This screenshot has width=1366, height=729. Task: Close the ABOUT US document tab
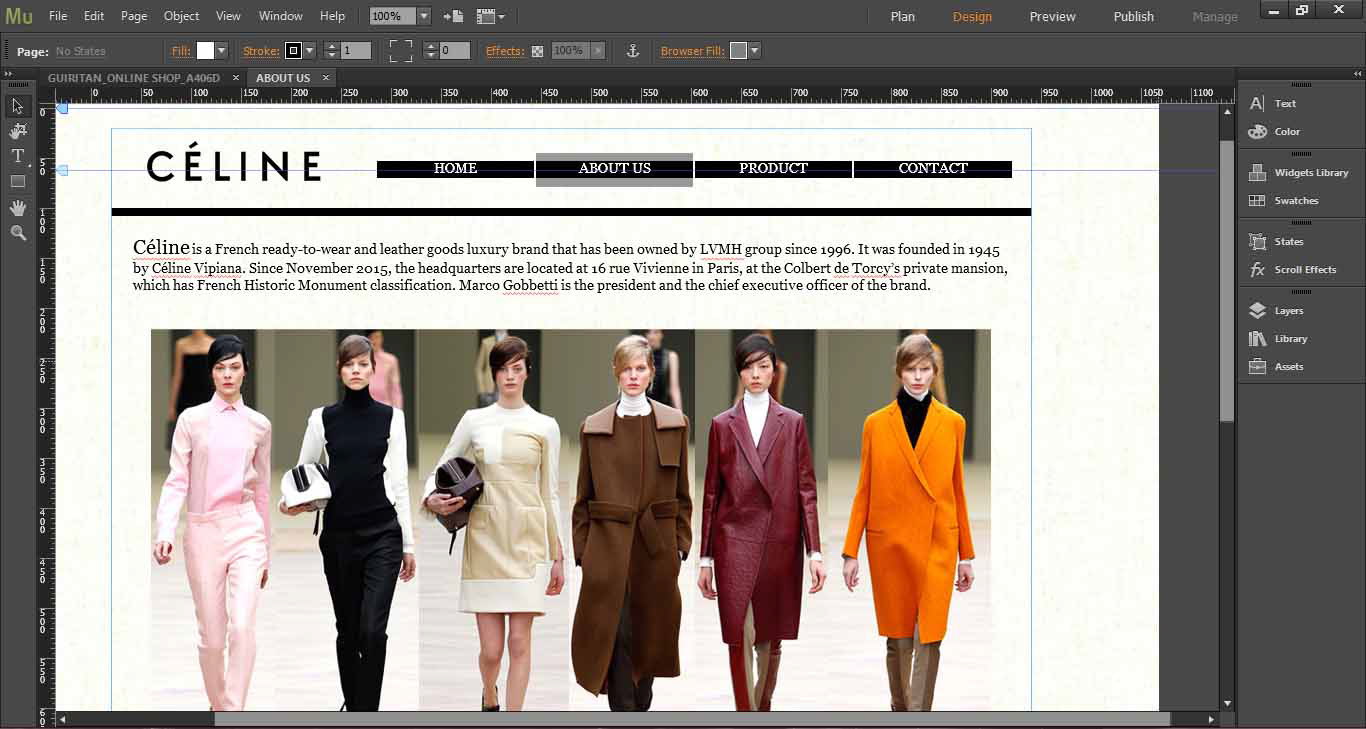point(326,78)
